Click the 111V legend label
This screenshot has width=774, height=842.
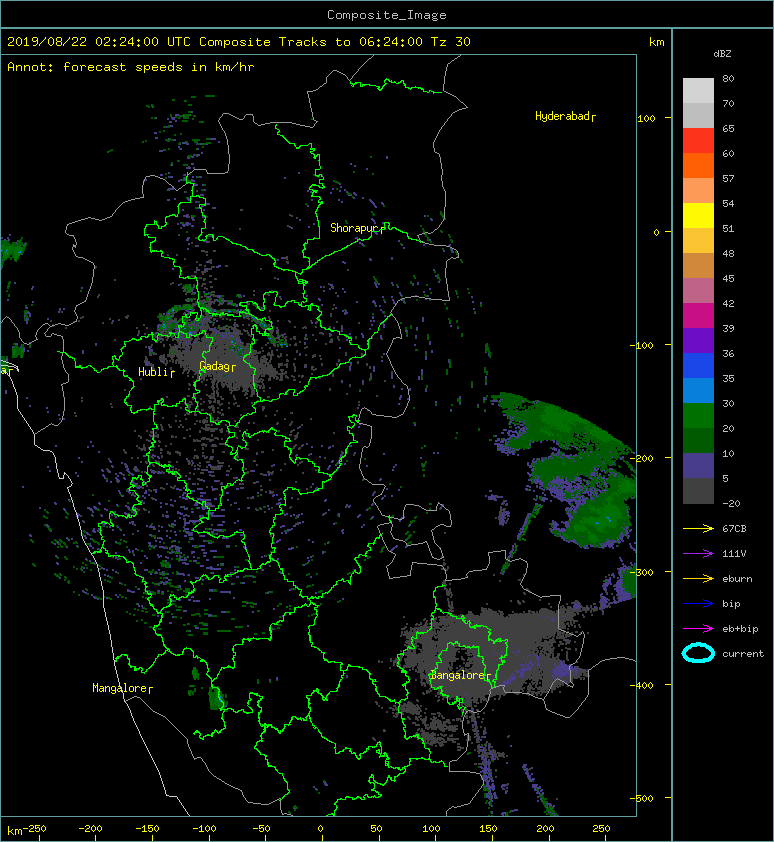pos(734,553)
